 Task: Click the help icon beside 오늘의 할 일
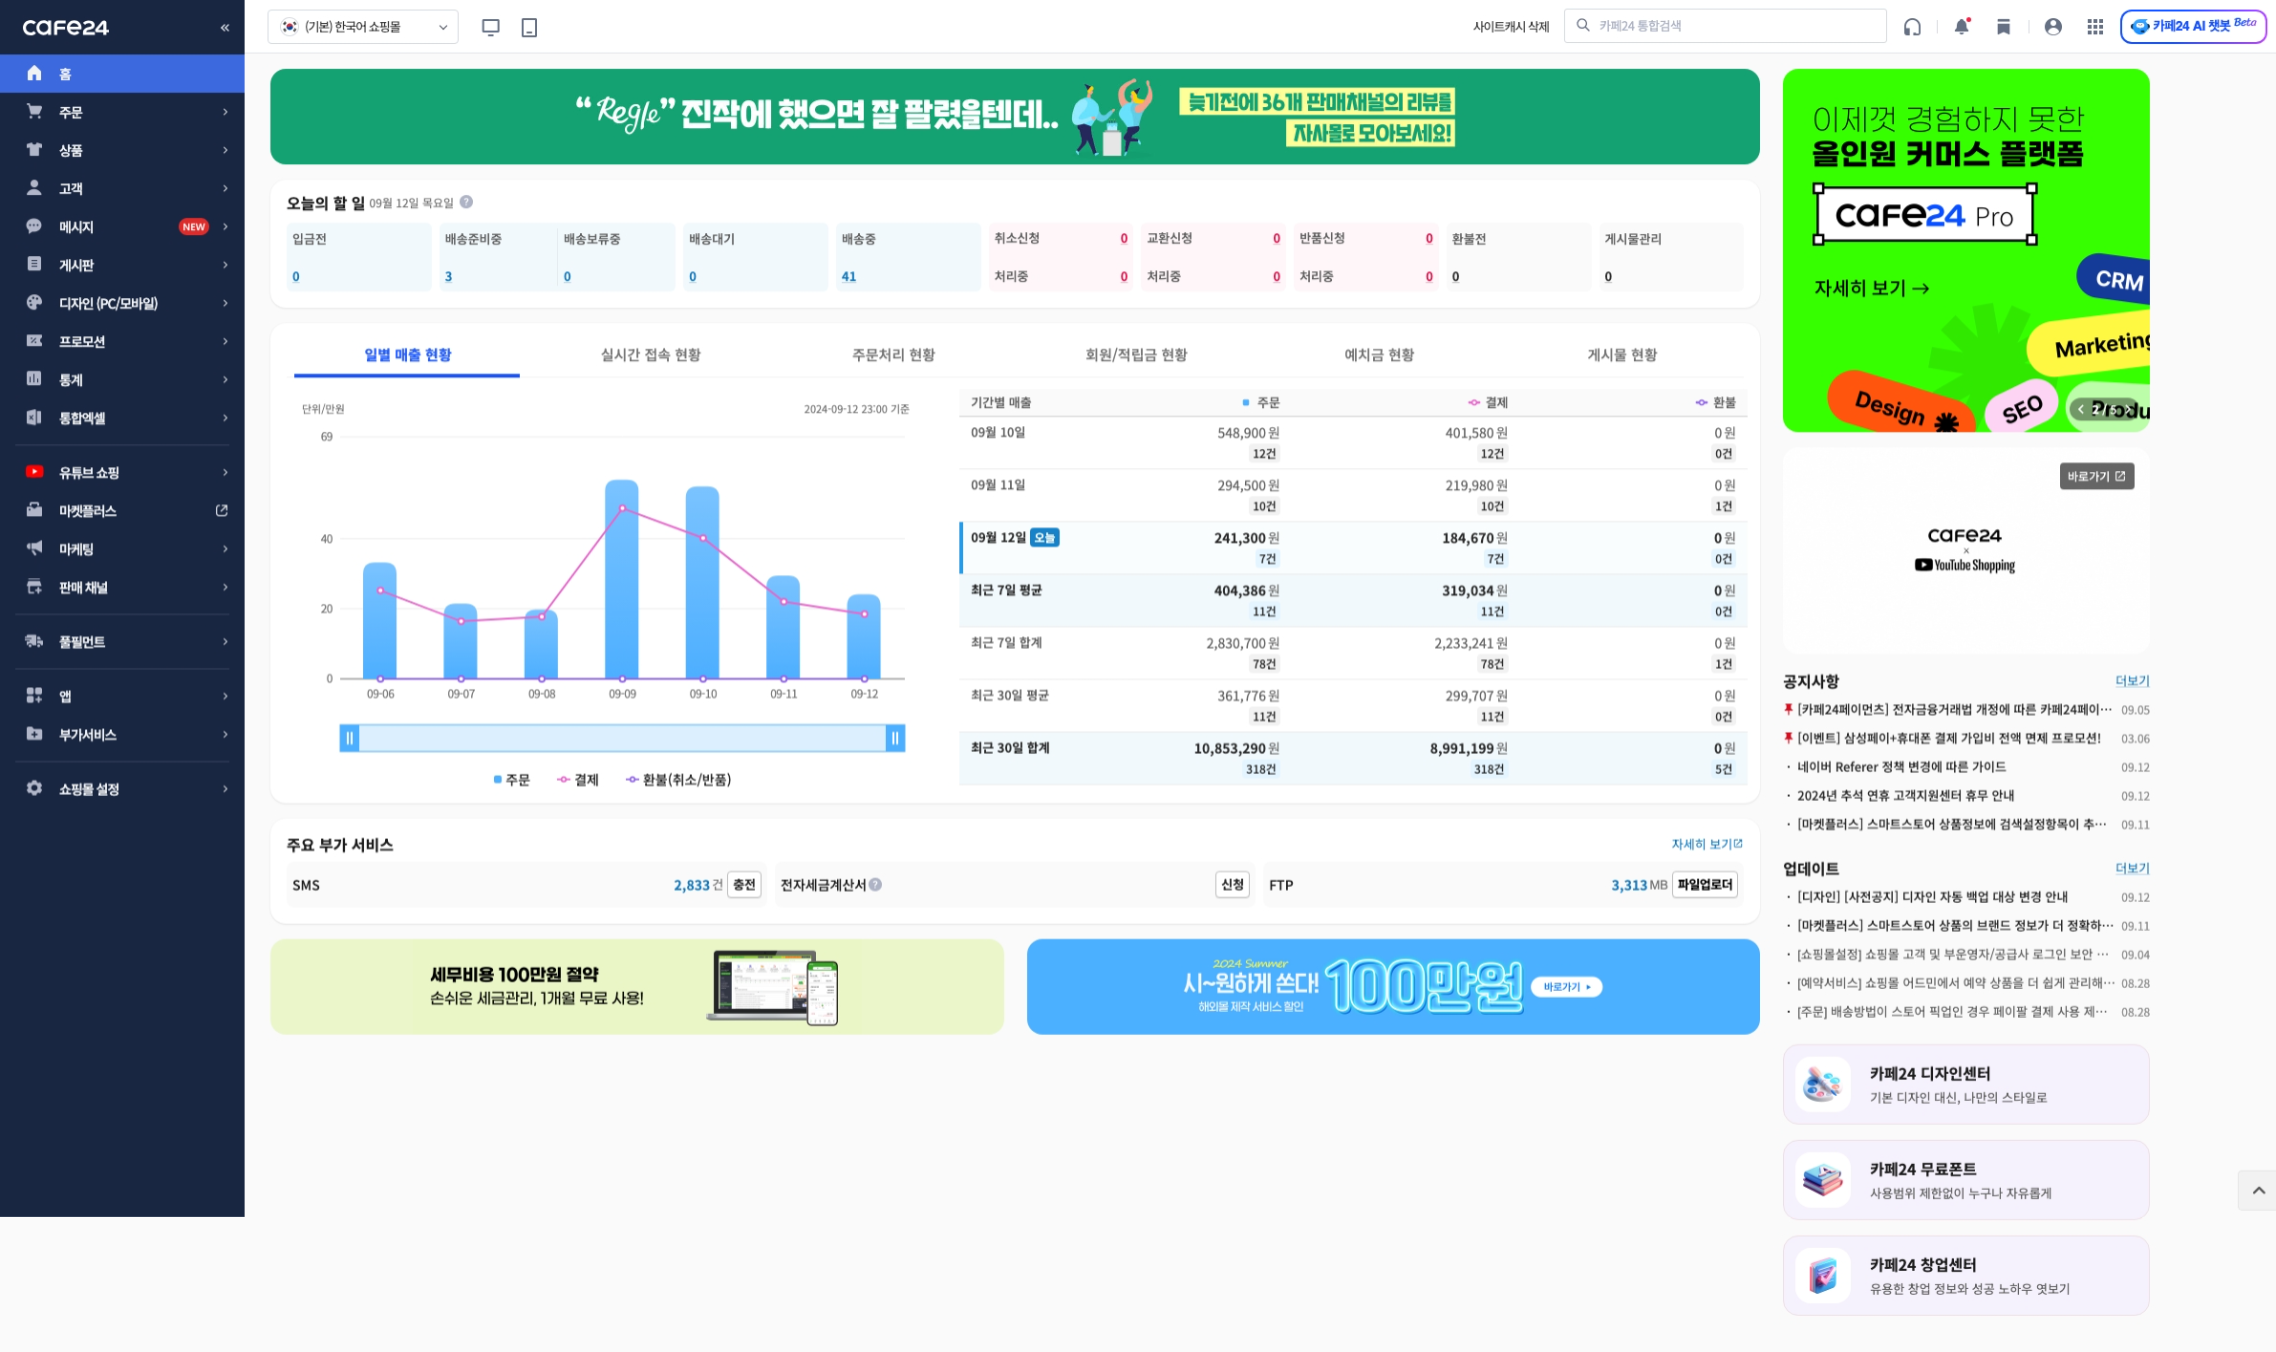(466, 202)
